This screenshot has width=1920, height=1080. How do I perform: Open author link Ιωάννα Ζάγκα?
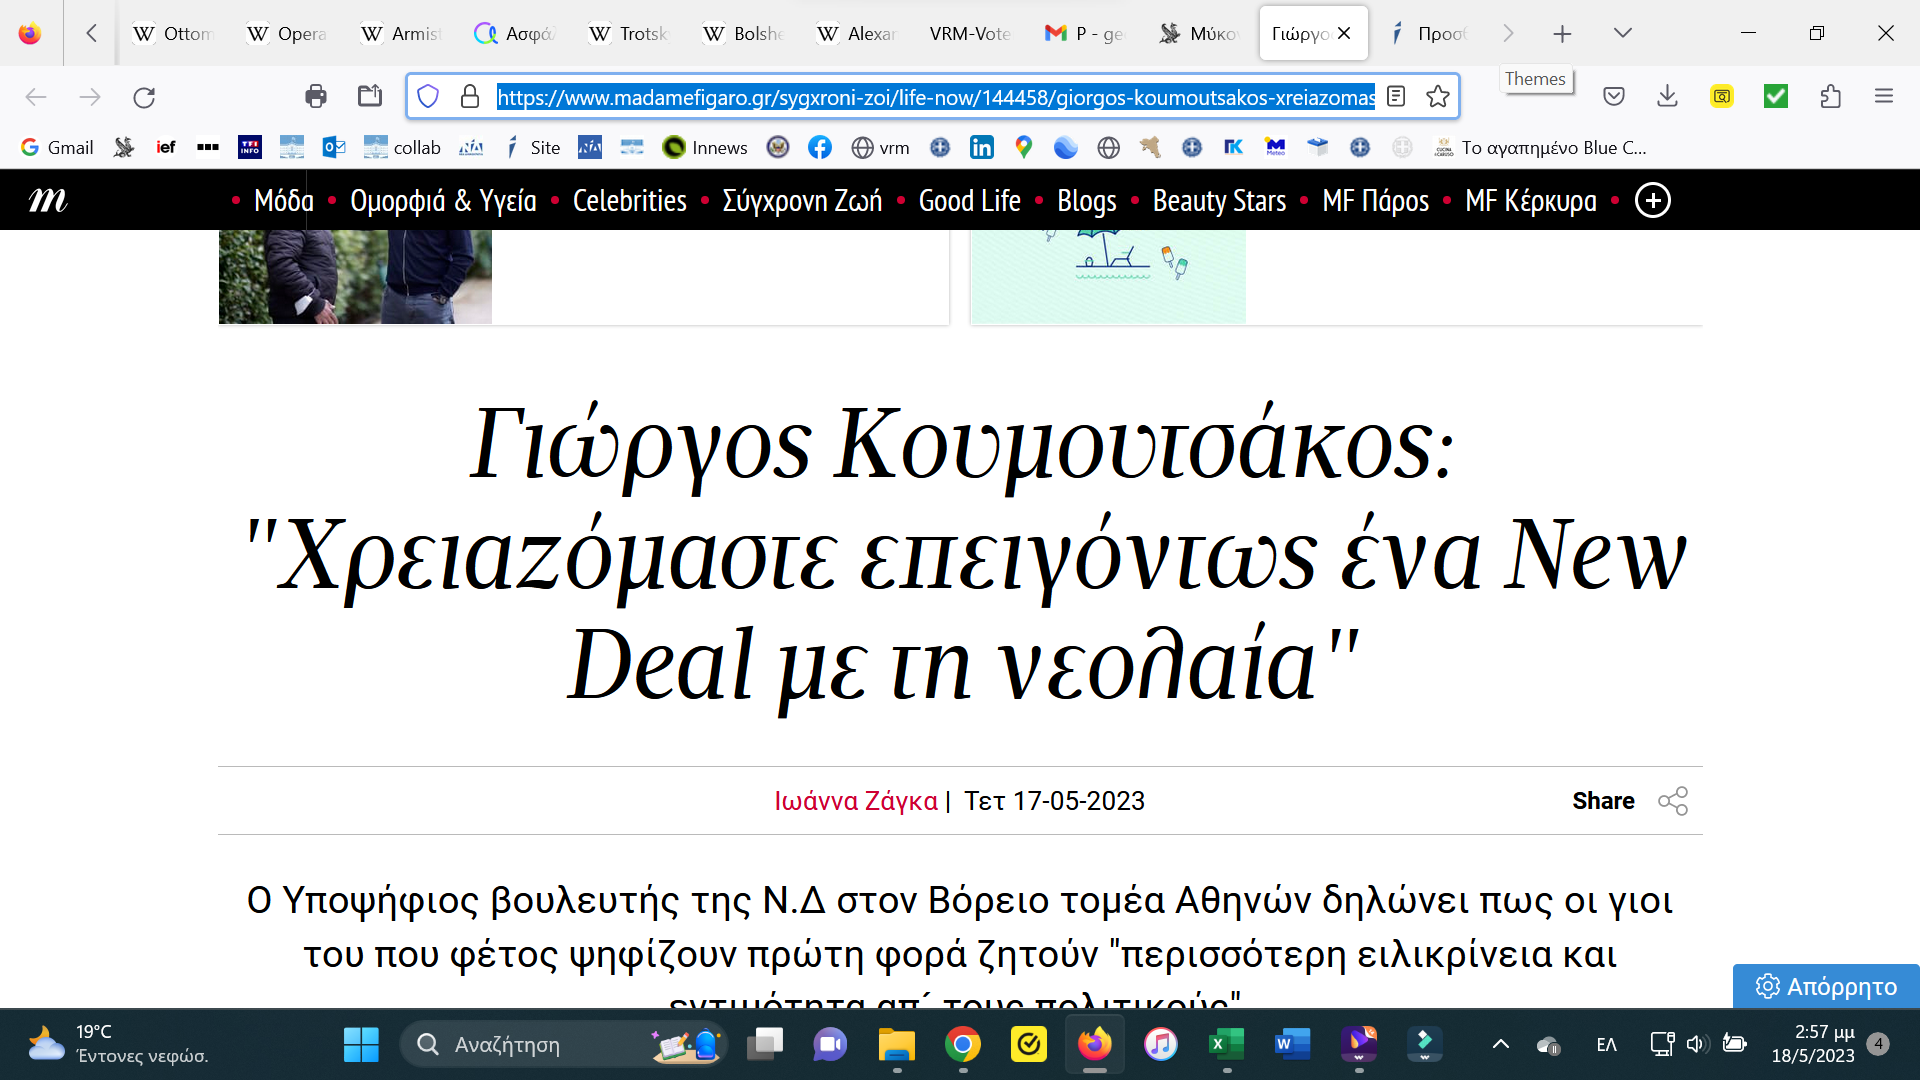click(855, 801)
